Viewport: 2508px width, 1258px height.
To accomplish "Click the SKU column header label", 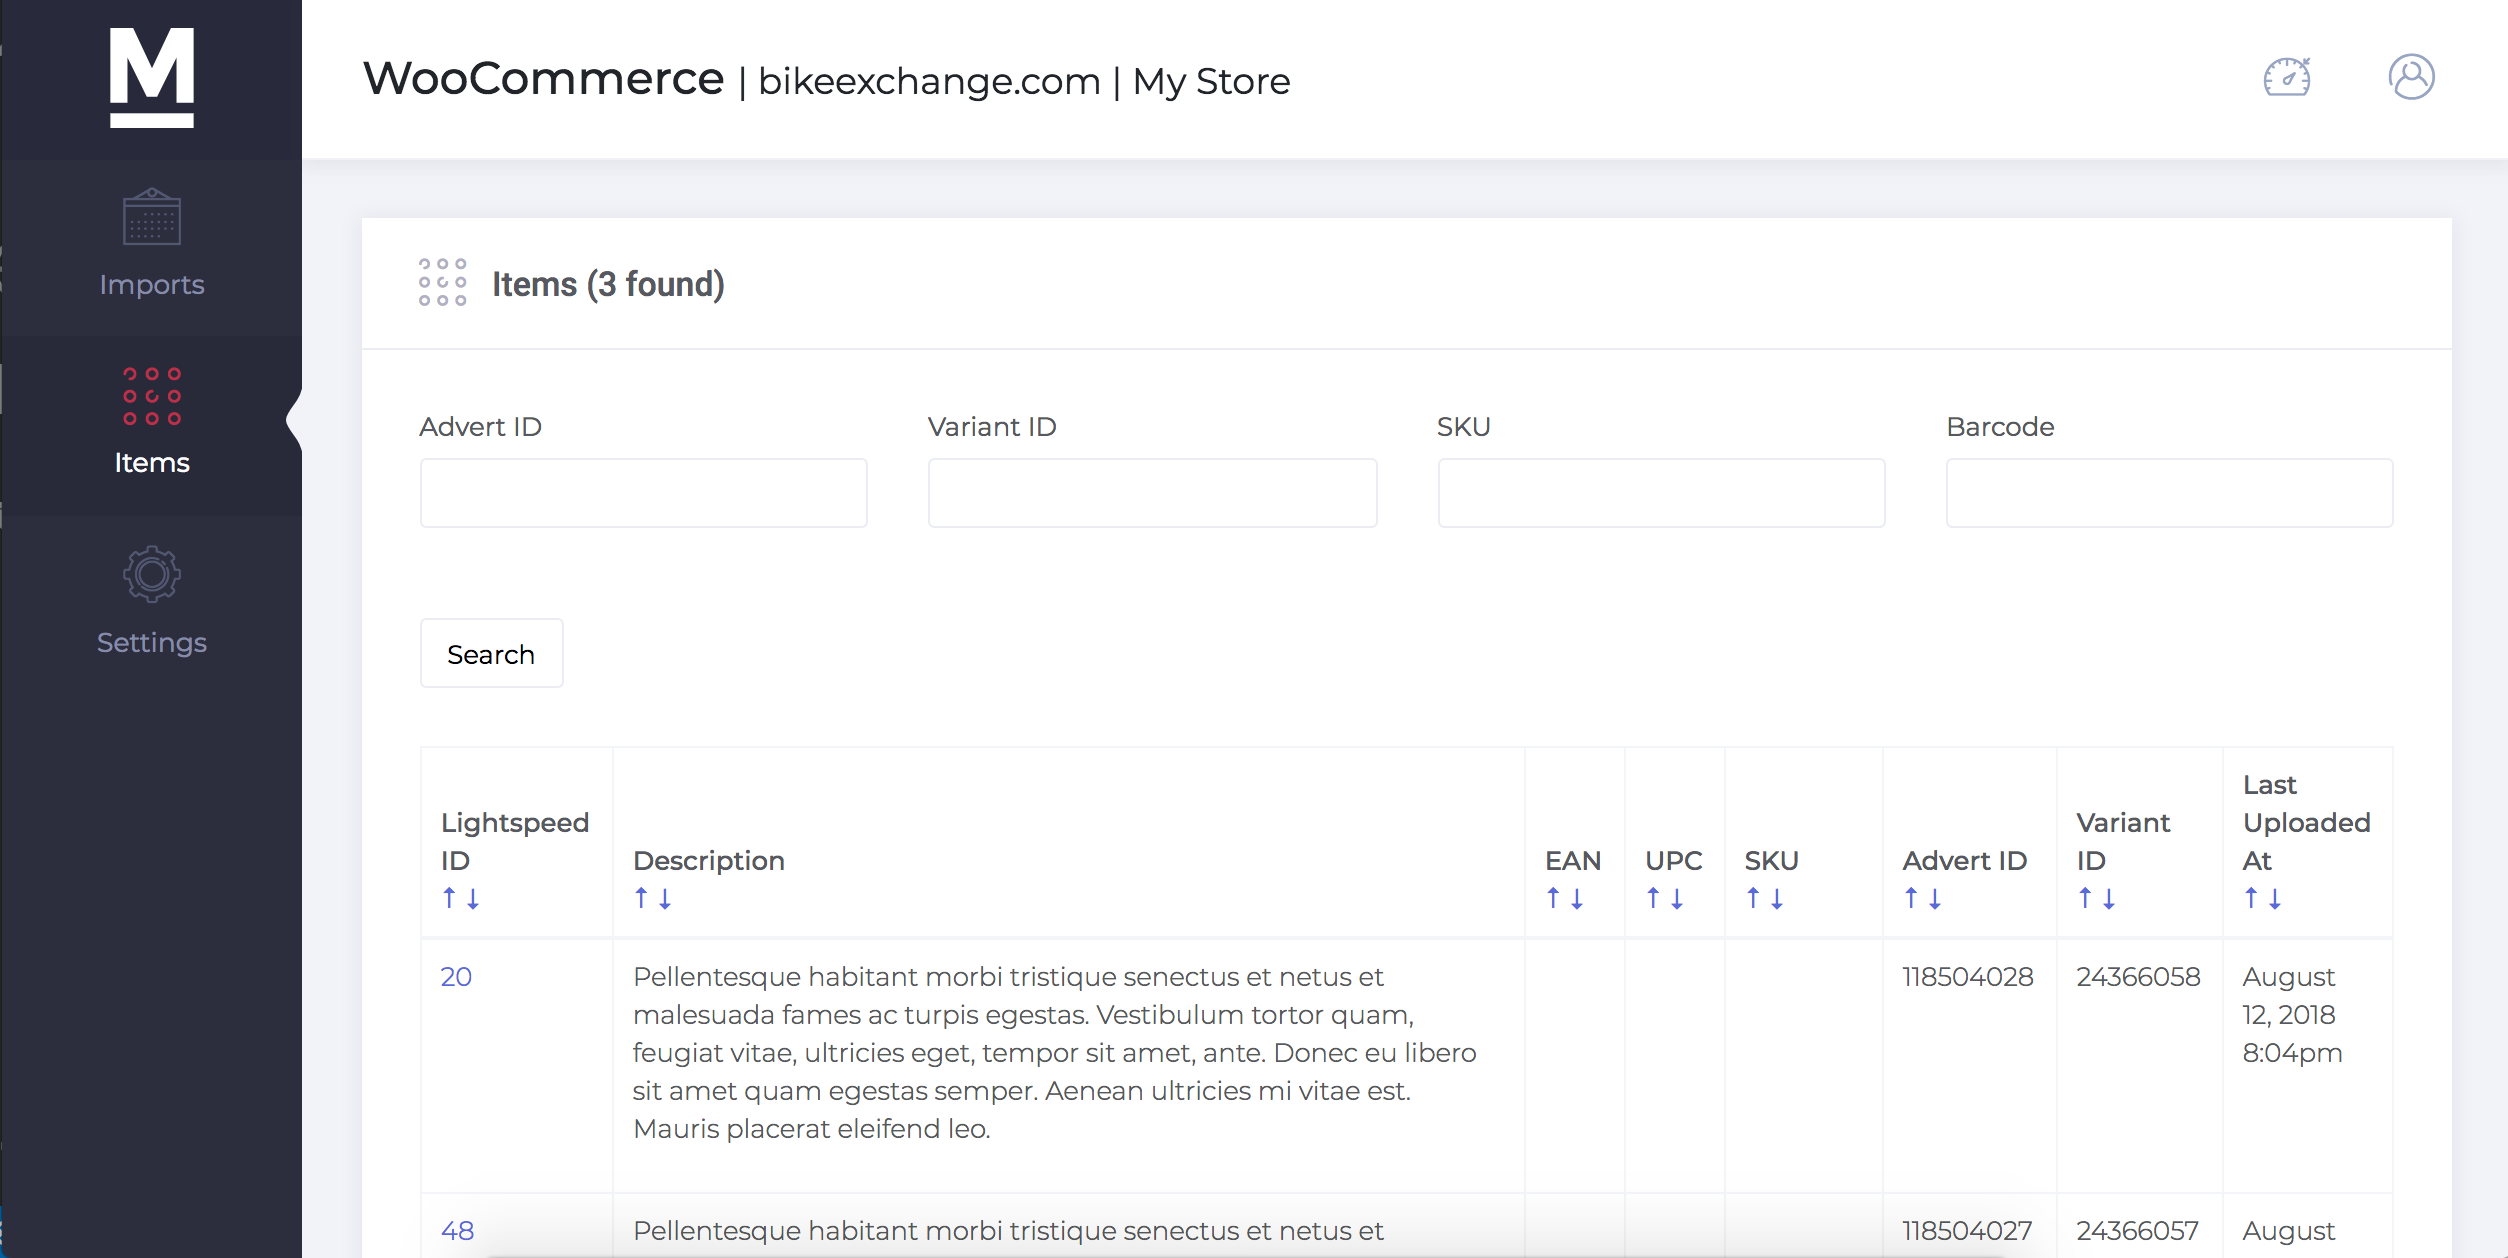I will (x=1772, y=861).
